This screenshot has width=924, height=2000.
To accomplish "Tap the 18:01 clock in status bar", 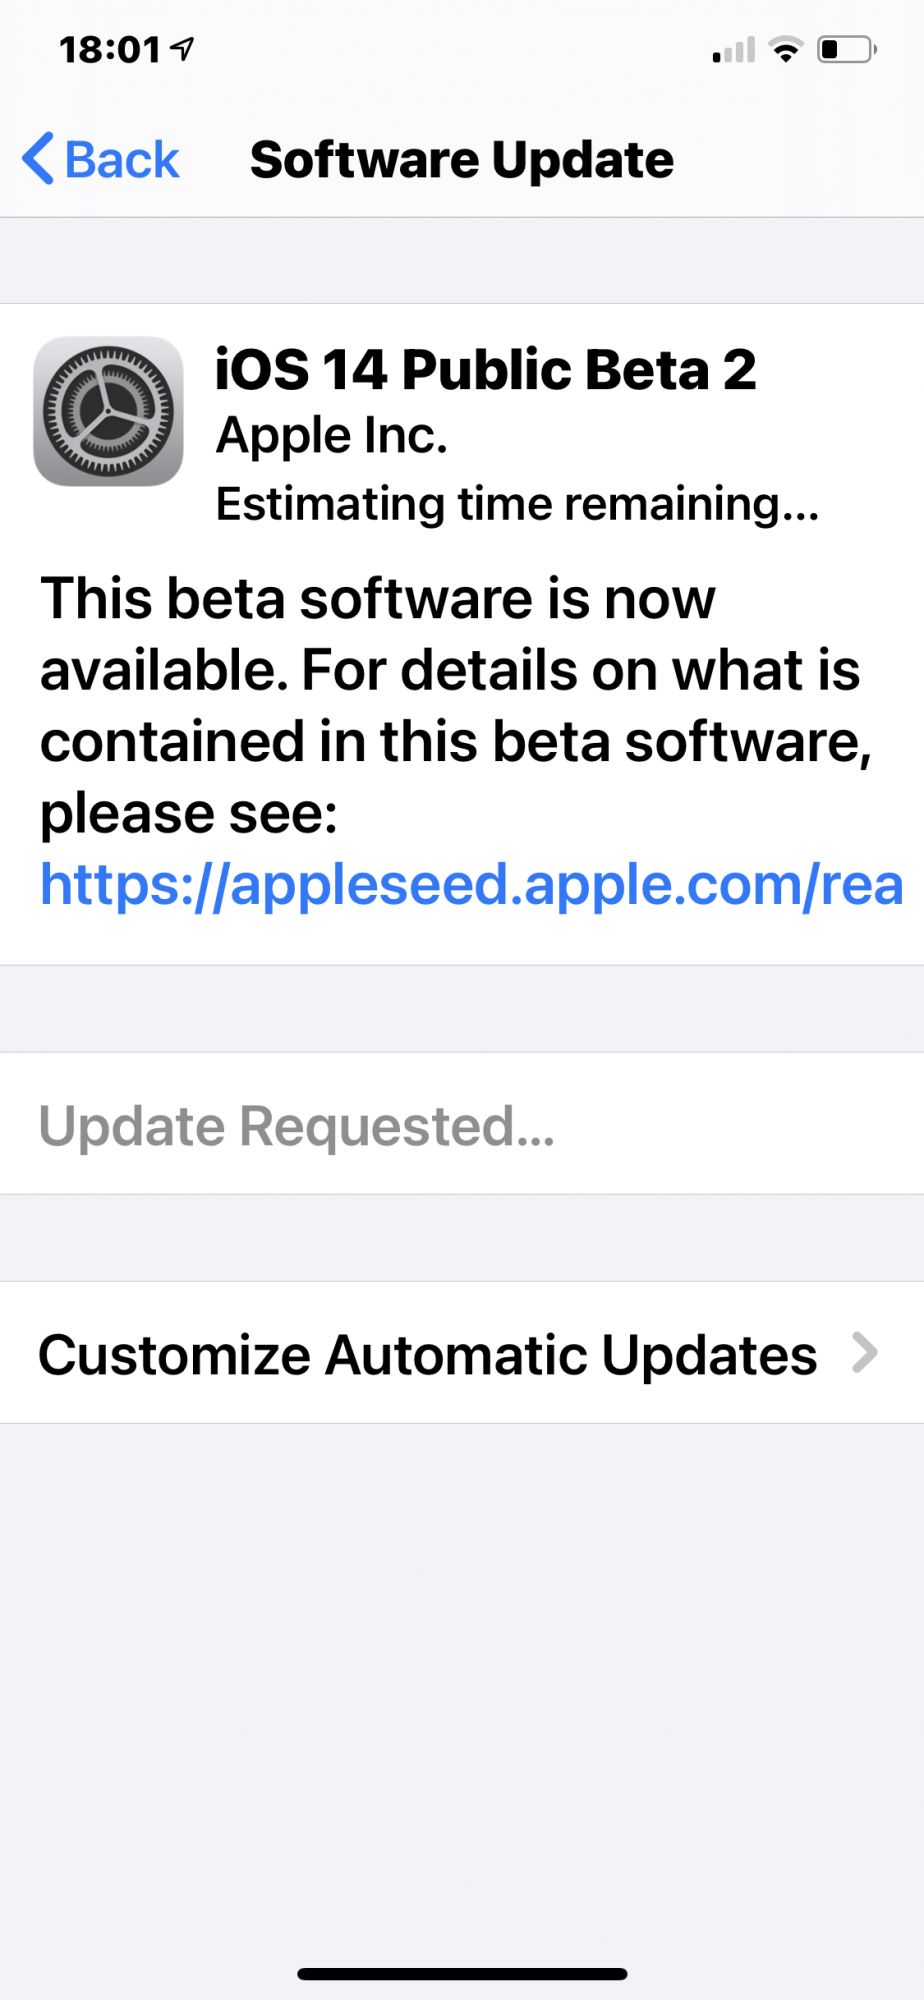I will [x=110, y=49].
